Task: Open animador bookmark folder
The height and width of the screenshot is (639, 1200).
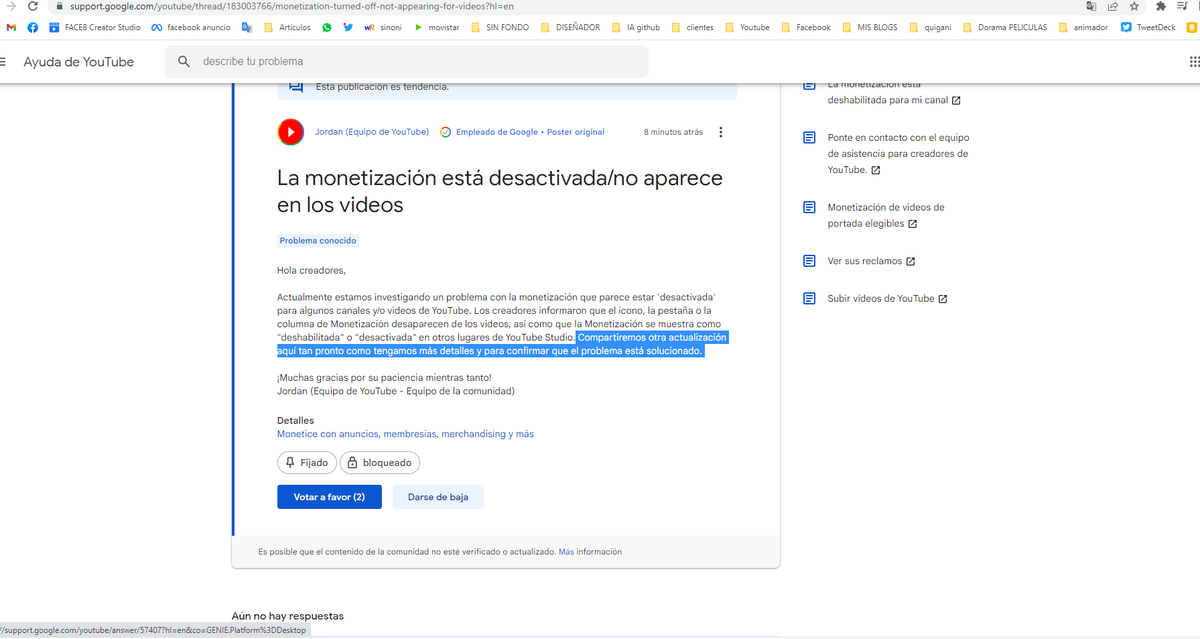Action: pos(1082,27)
